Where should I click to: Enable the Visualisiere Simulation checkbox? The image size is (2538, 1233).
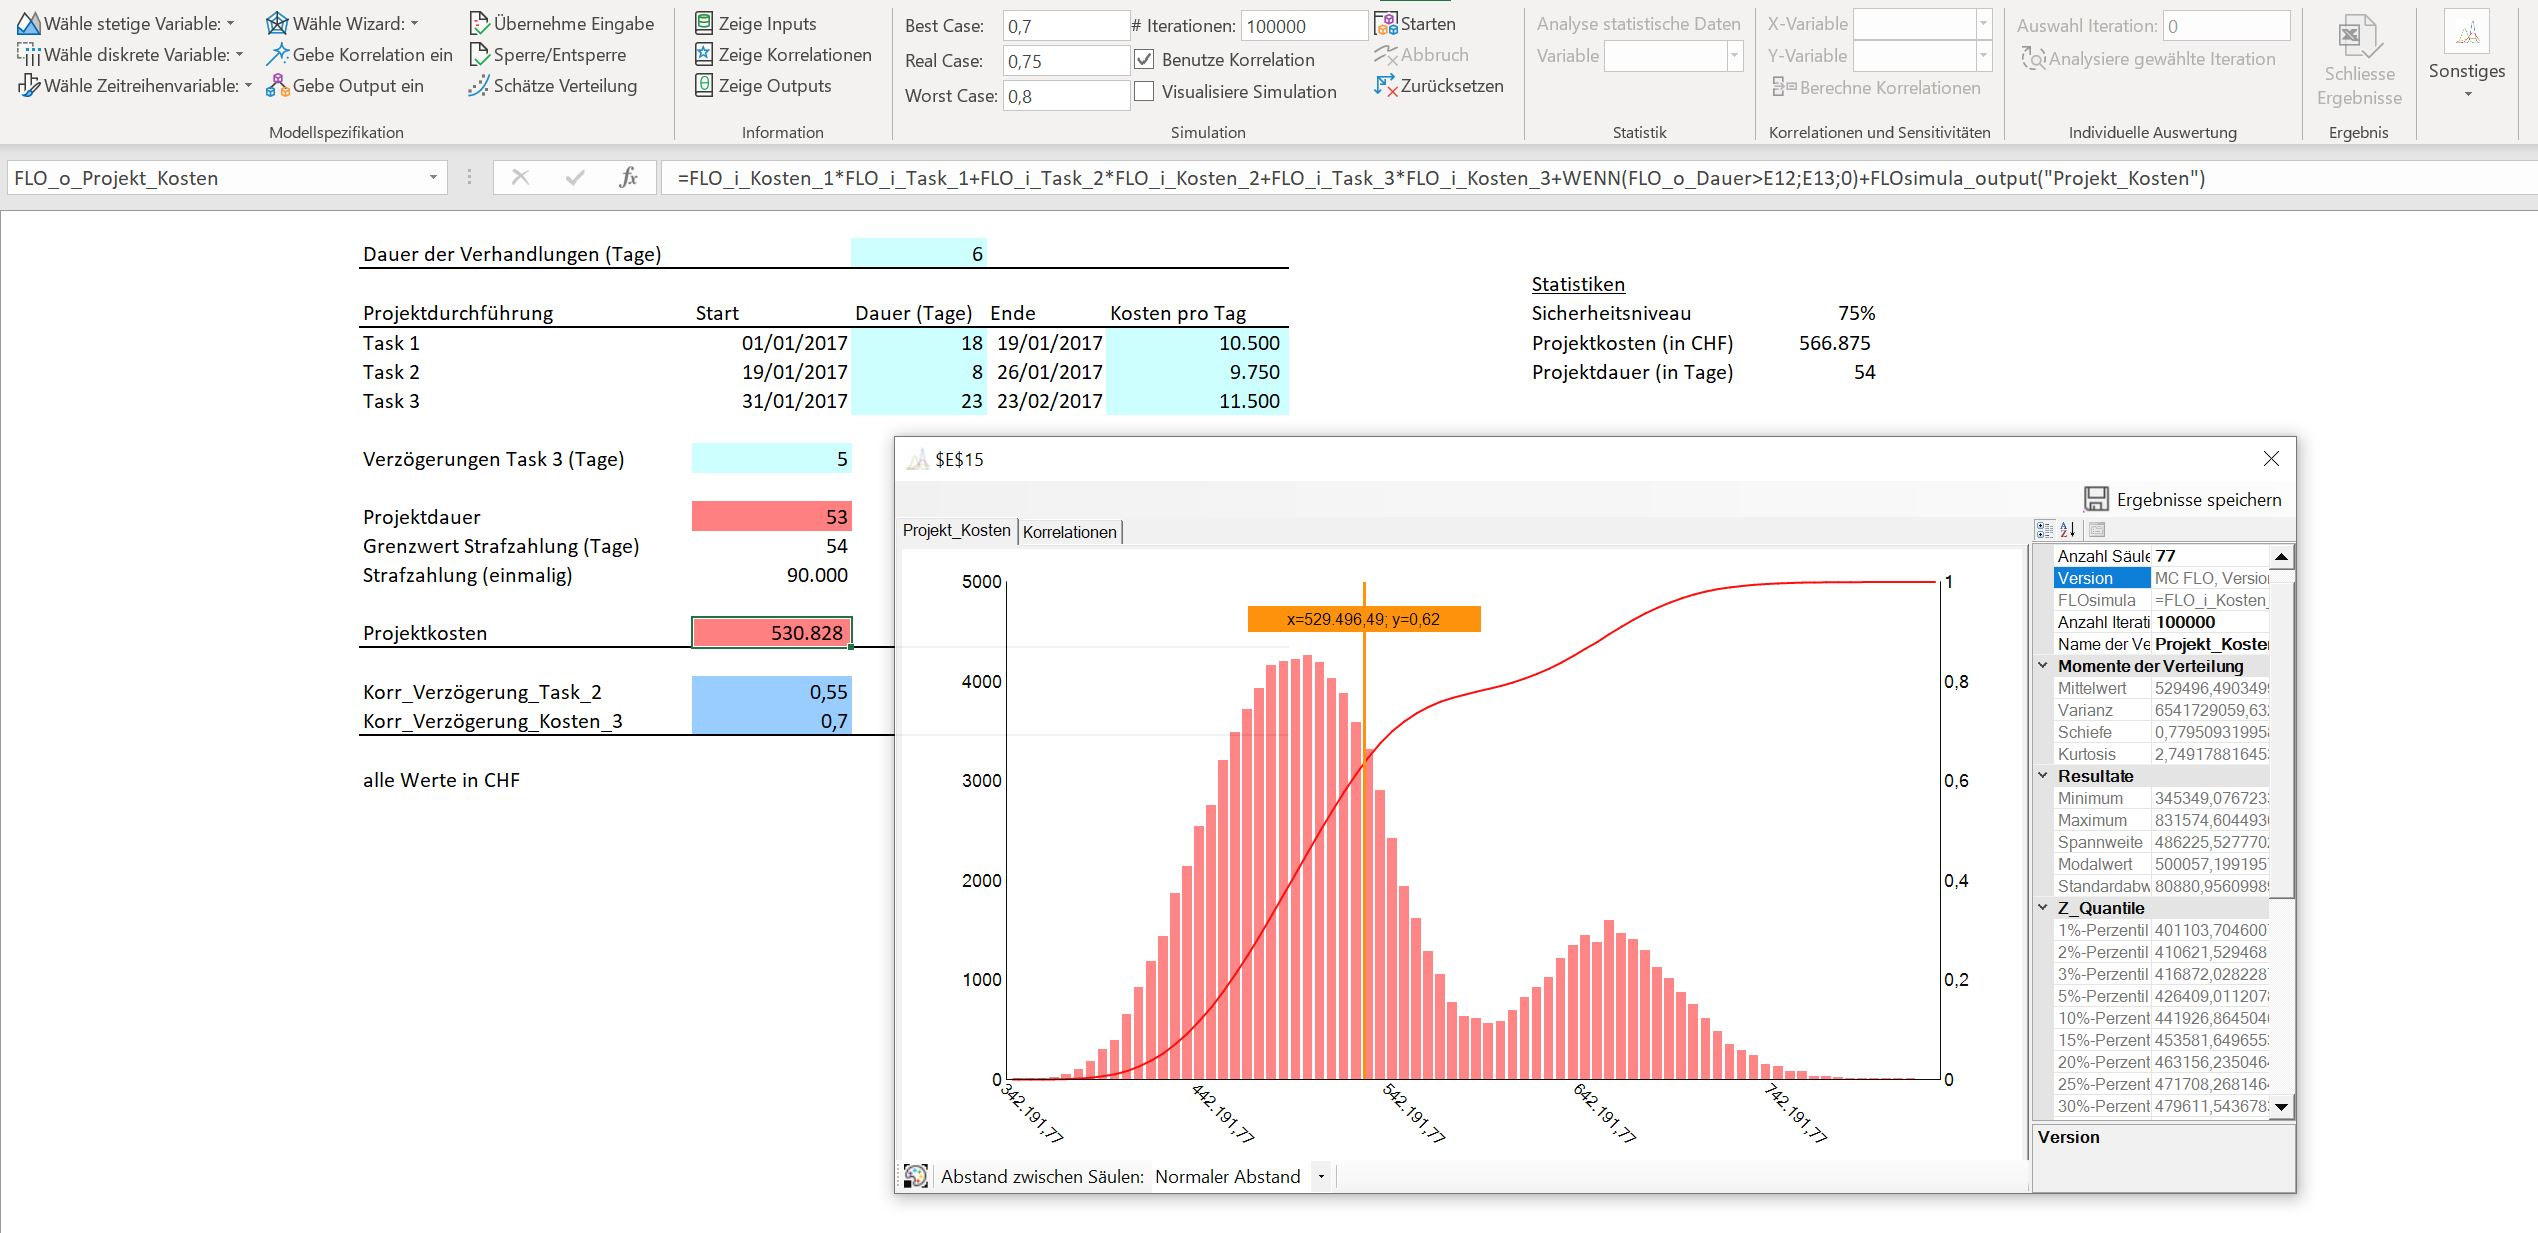[x=1145, y=92]
